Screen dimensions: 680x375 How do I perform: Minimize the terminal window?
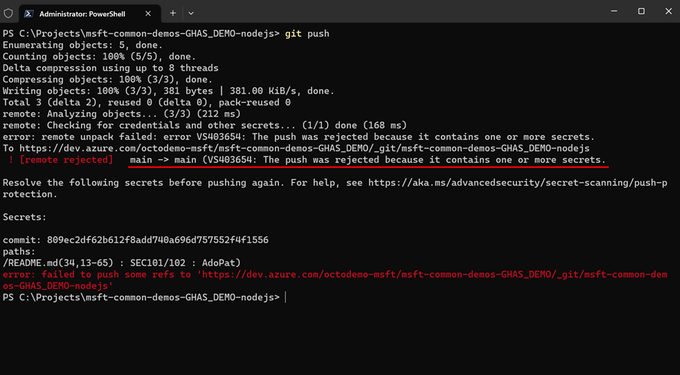[614, 12]
